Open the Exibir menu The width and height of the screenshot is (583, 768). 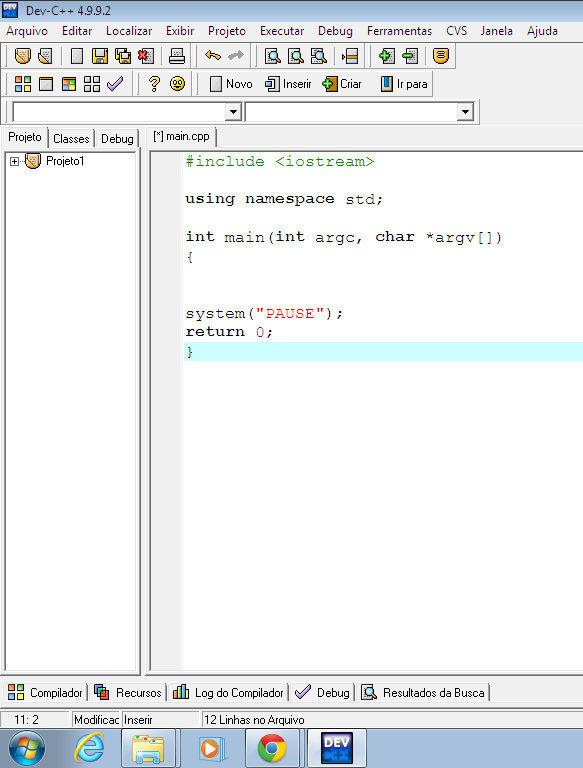click(180, 31)
